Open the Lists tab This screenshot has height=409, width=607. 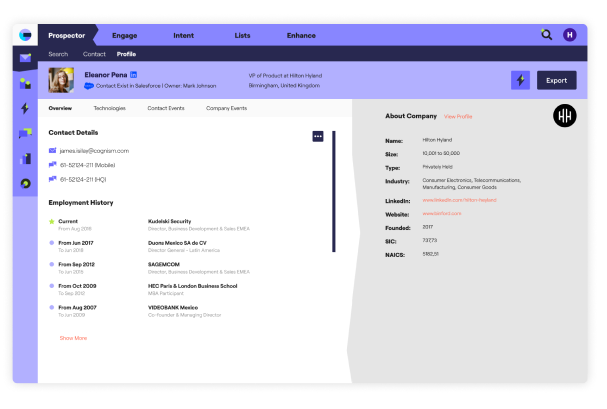coord(242,36)
